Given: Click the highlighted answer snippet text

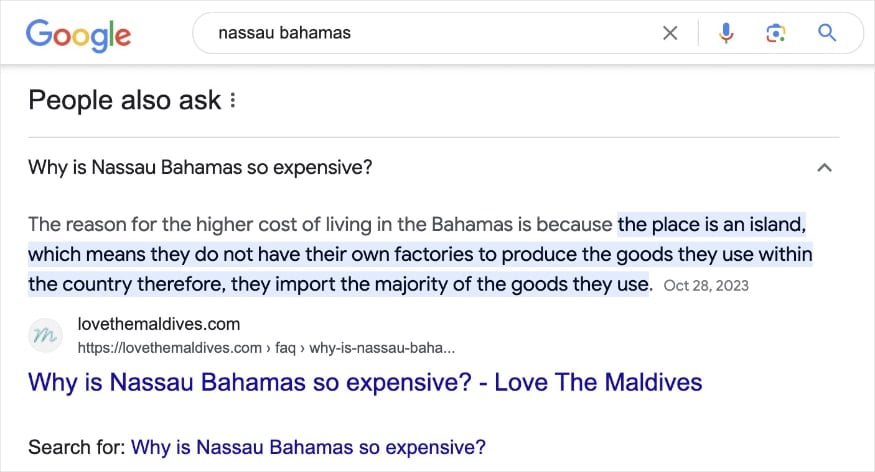Looking at the screenshot, I should pyautogui.click(x=420, y=254).
